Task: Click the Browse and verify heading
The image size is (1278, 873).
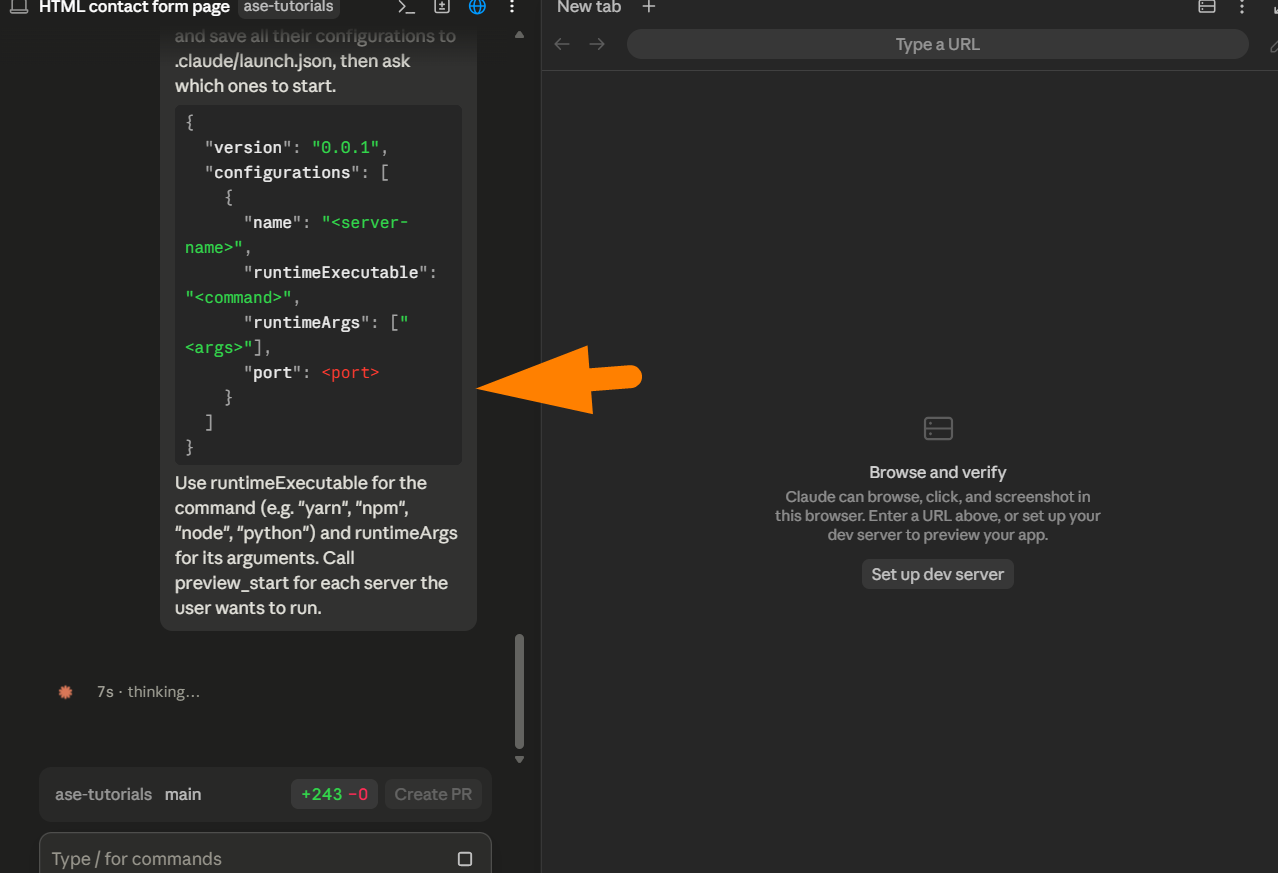Action: point(938,472)
